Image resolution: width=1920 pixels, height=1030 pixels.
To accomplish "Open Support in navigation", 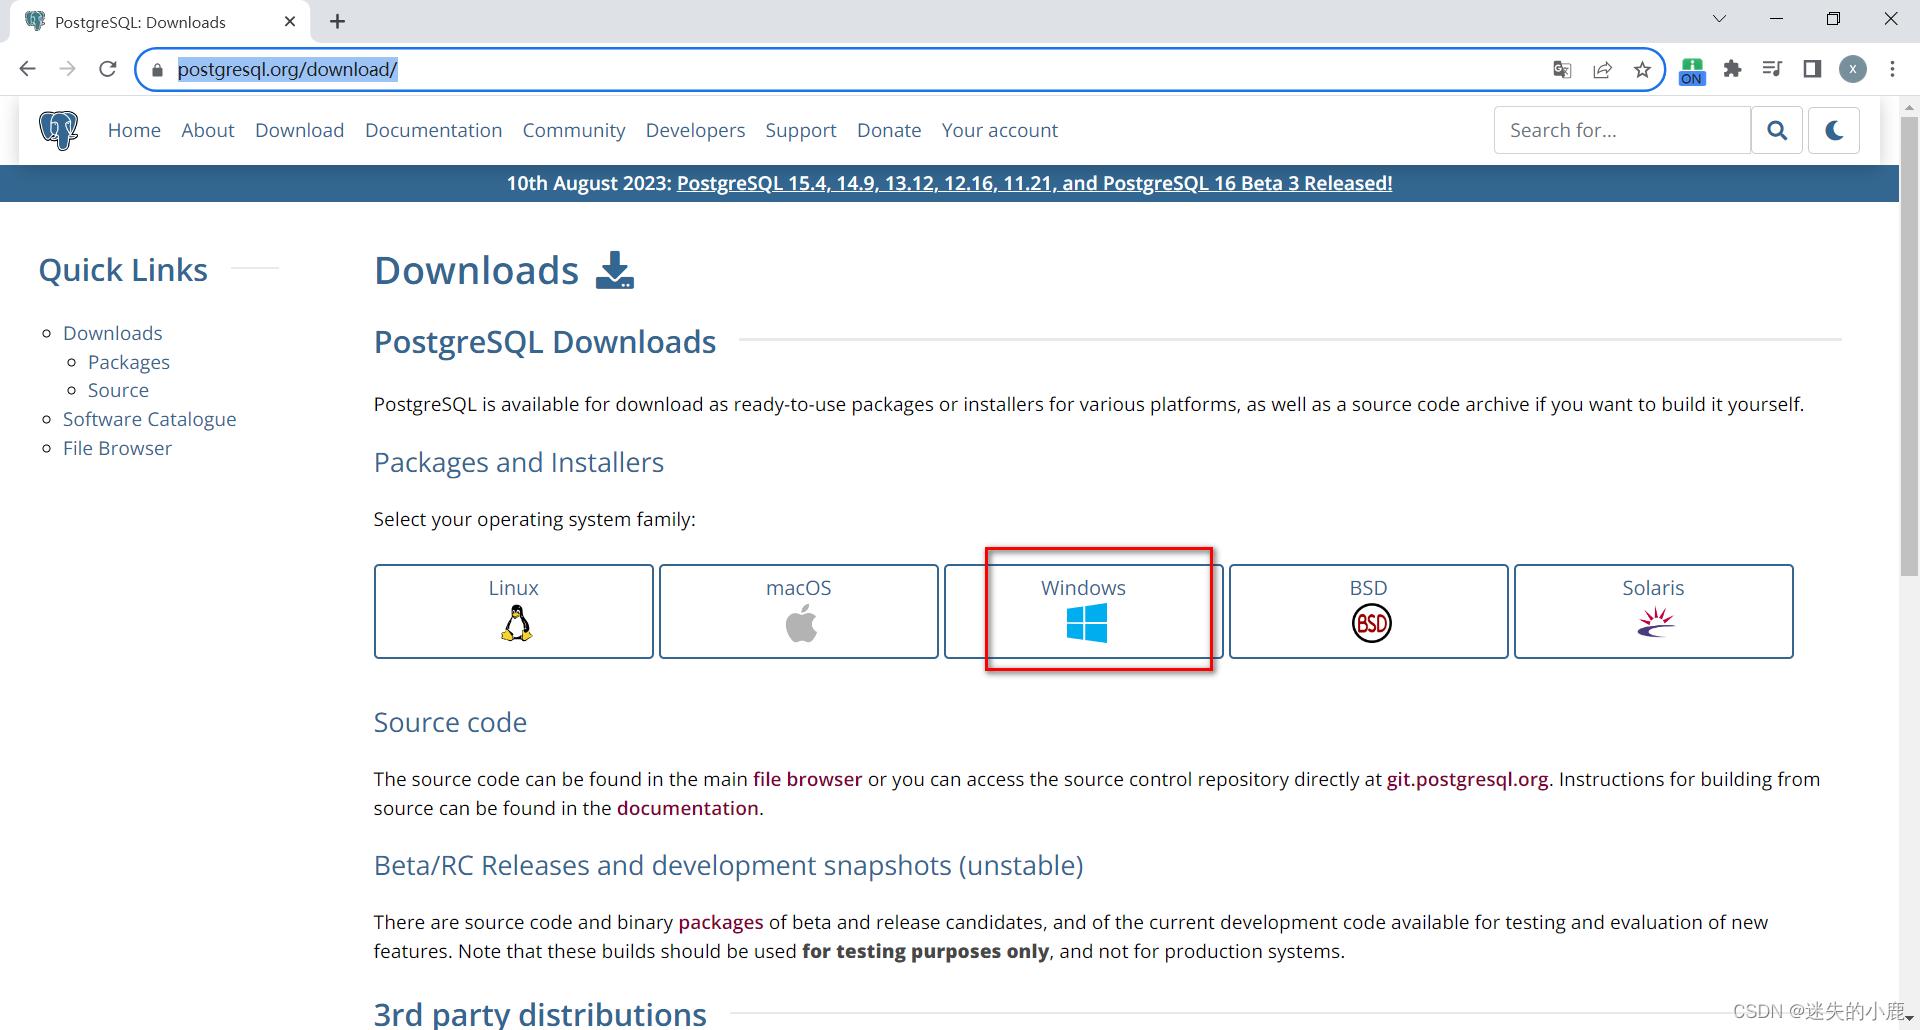I will tap(801, 130).
